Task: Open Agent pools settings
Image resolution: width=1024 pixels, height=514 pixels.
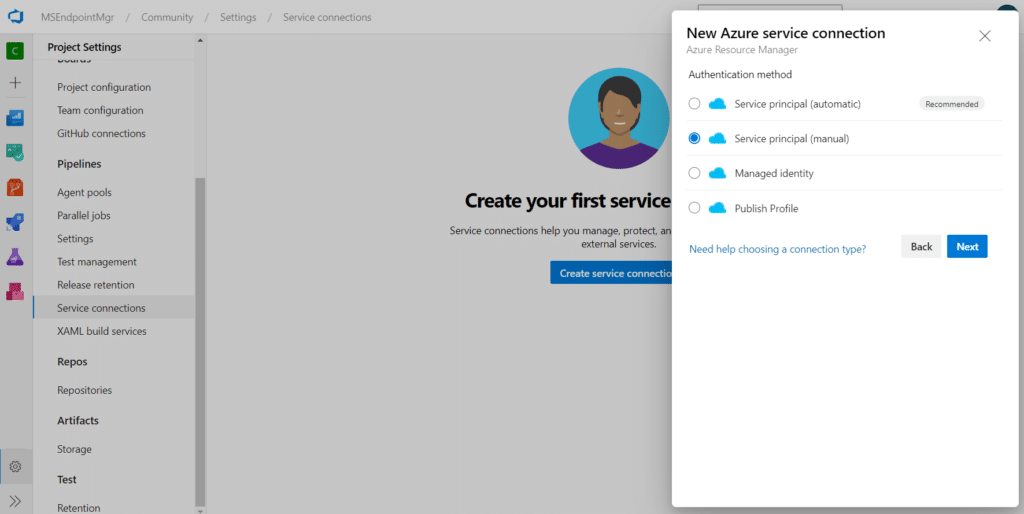Action: (x=84, y=193)
